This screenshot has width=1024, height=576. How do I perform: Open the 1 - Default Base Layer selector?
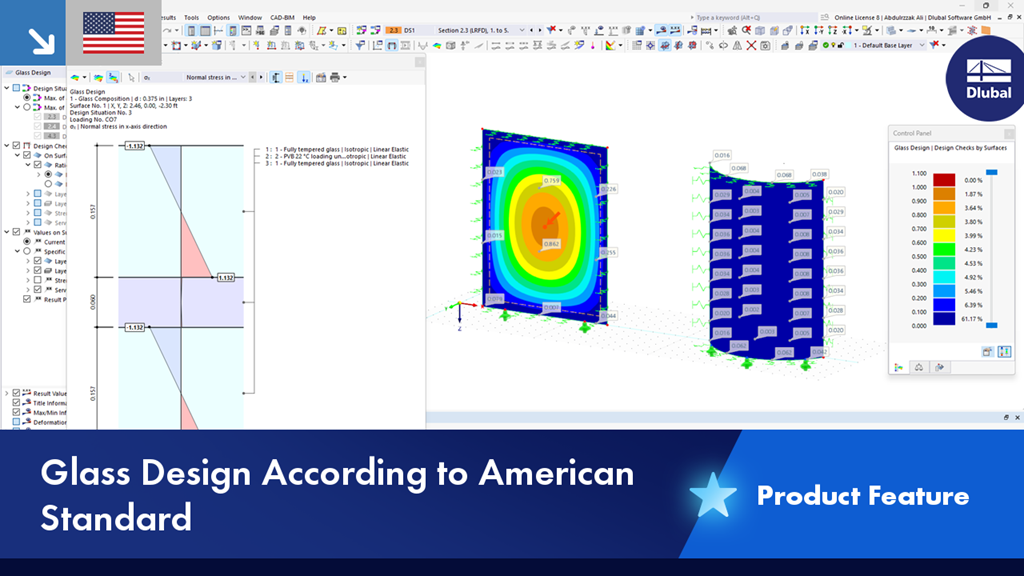tap(887, 46)
